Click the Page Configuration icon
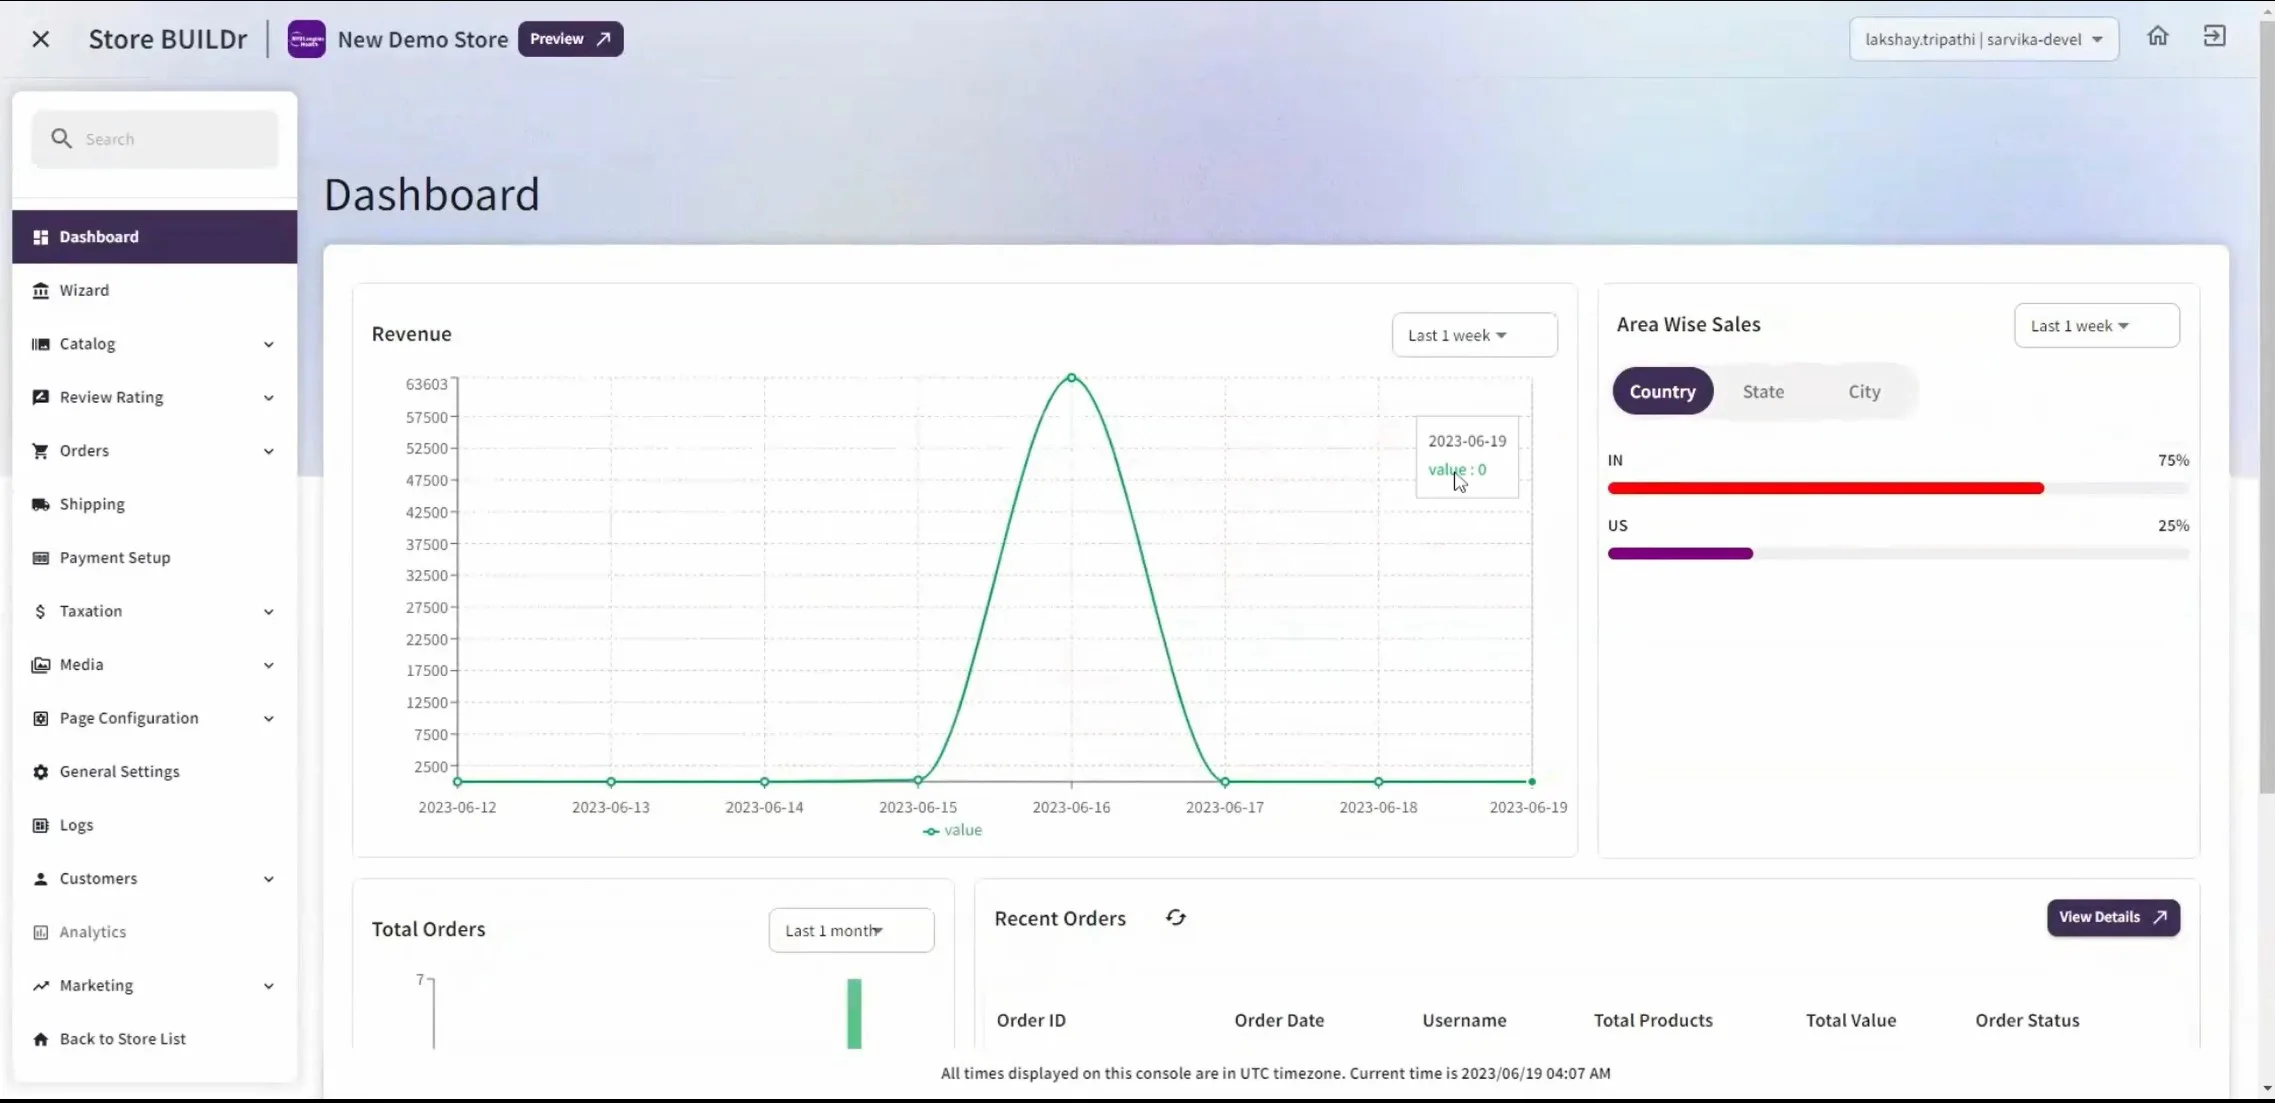This screenshot has width=2275, height=1103. pyautogui.click(x=40, y=718)
